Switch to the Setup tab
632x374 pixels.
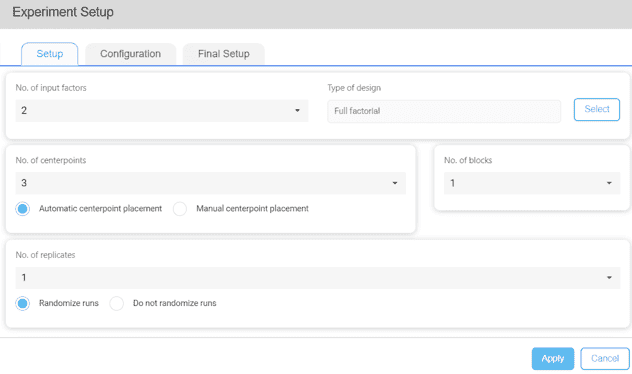tap(50, 54)
